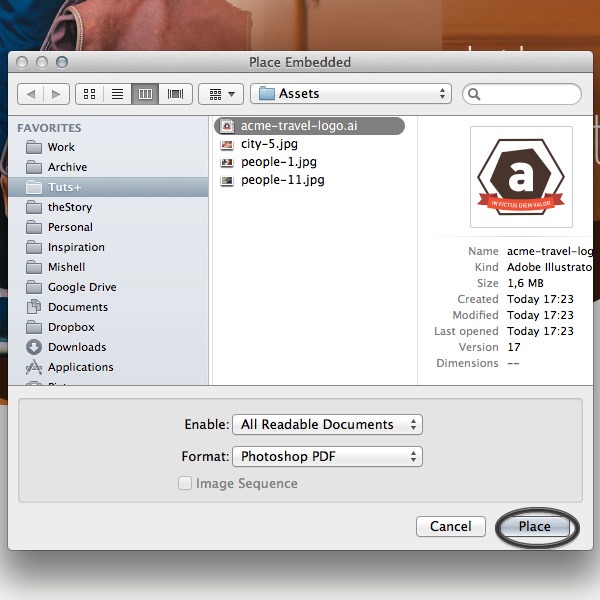The width and height of the screenshot is (600, 600).
Task: Open the Enable file type dropdown
Action: (x=328, y=424)
